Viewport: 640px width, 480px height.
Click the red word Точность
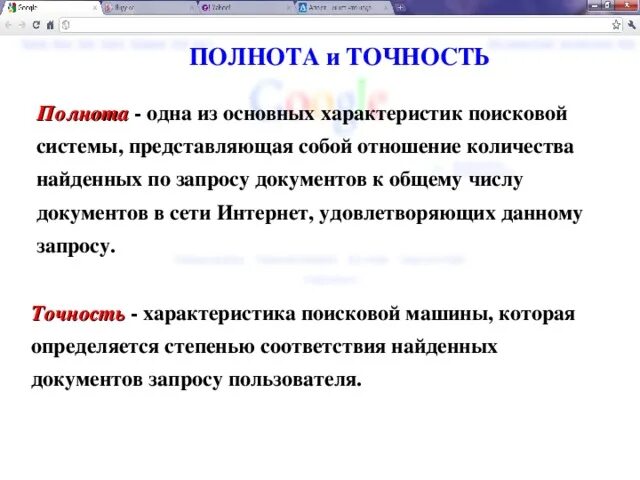click(x=78, y=314)
